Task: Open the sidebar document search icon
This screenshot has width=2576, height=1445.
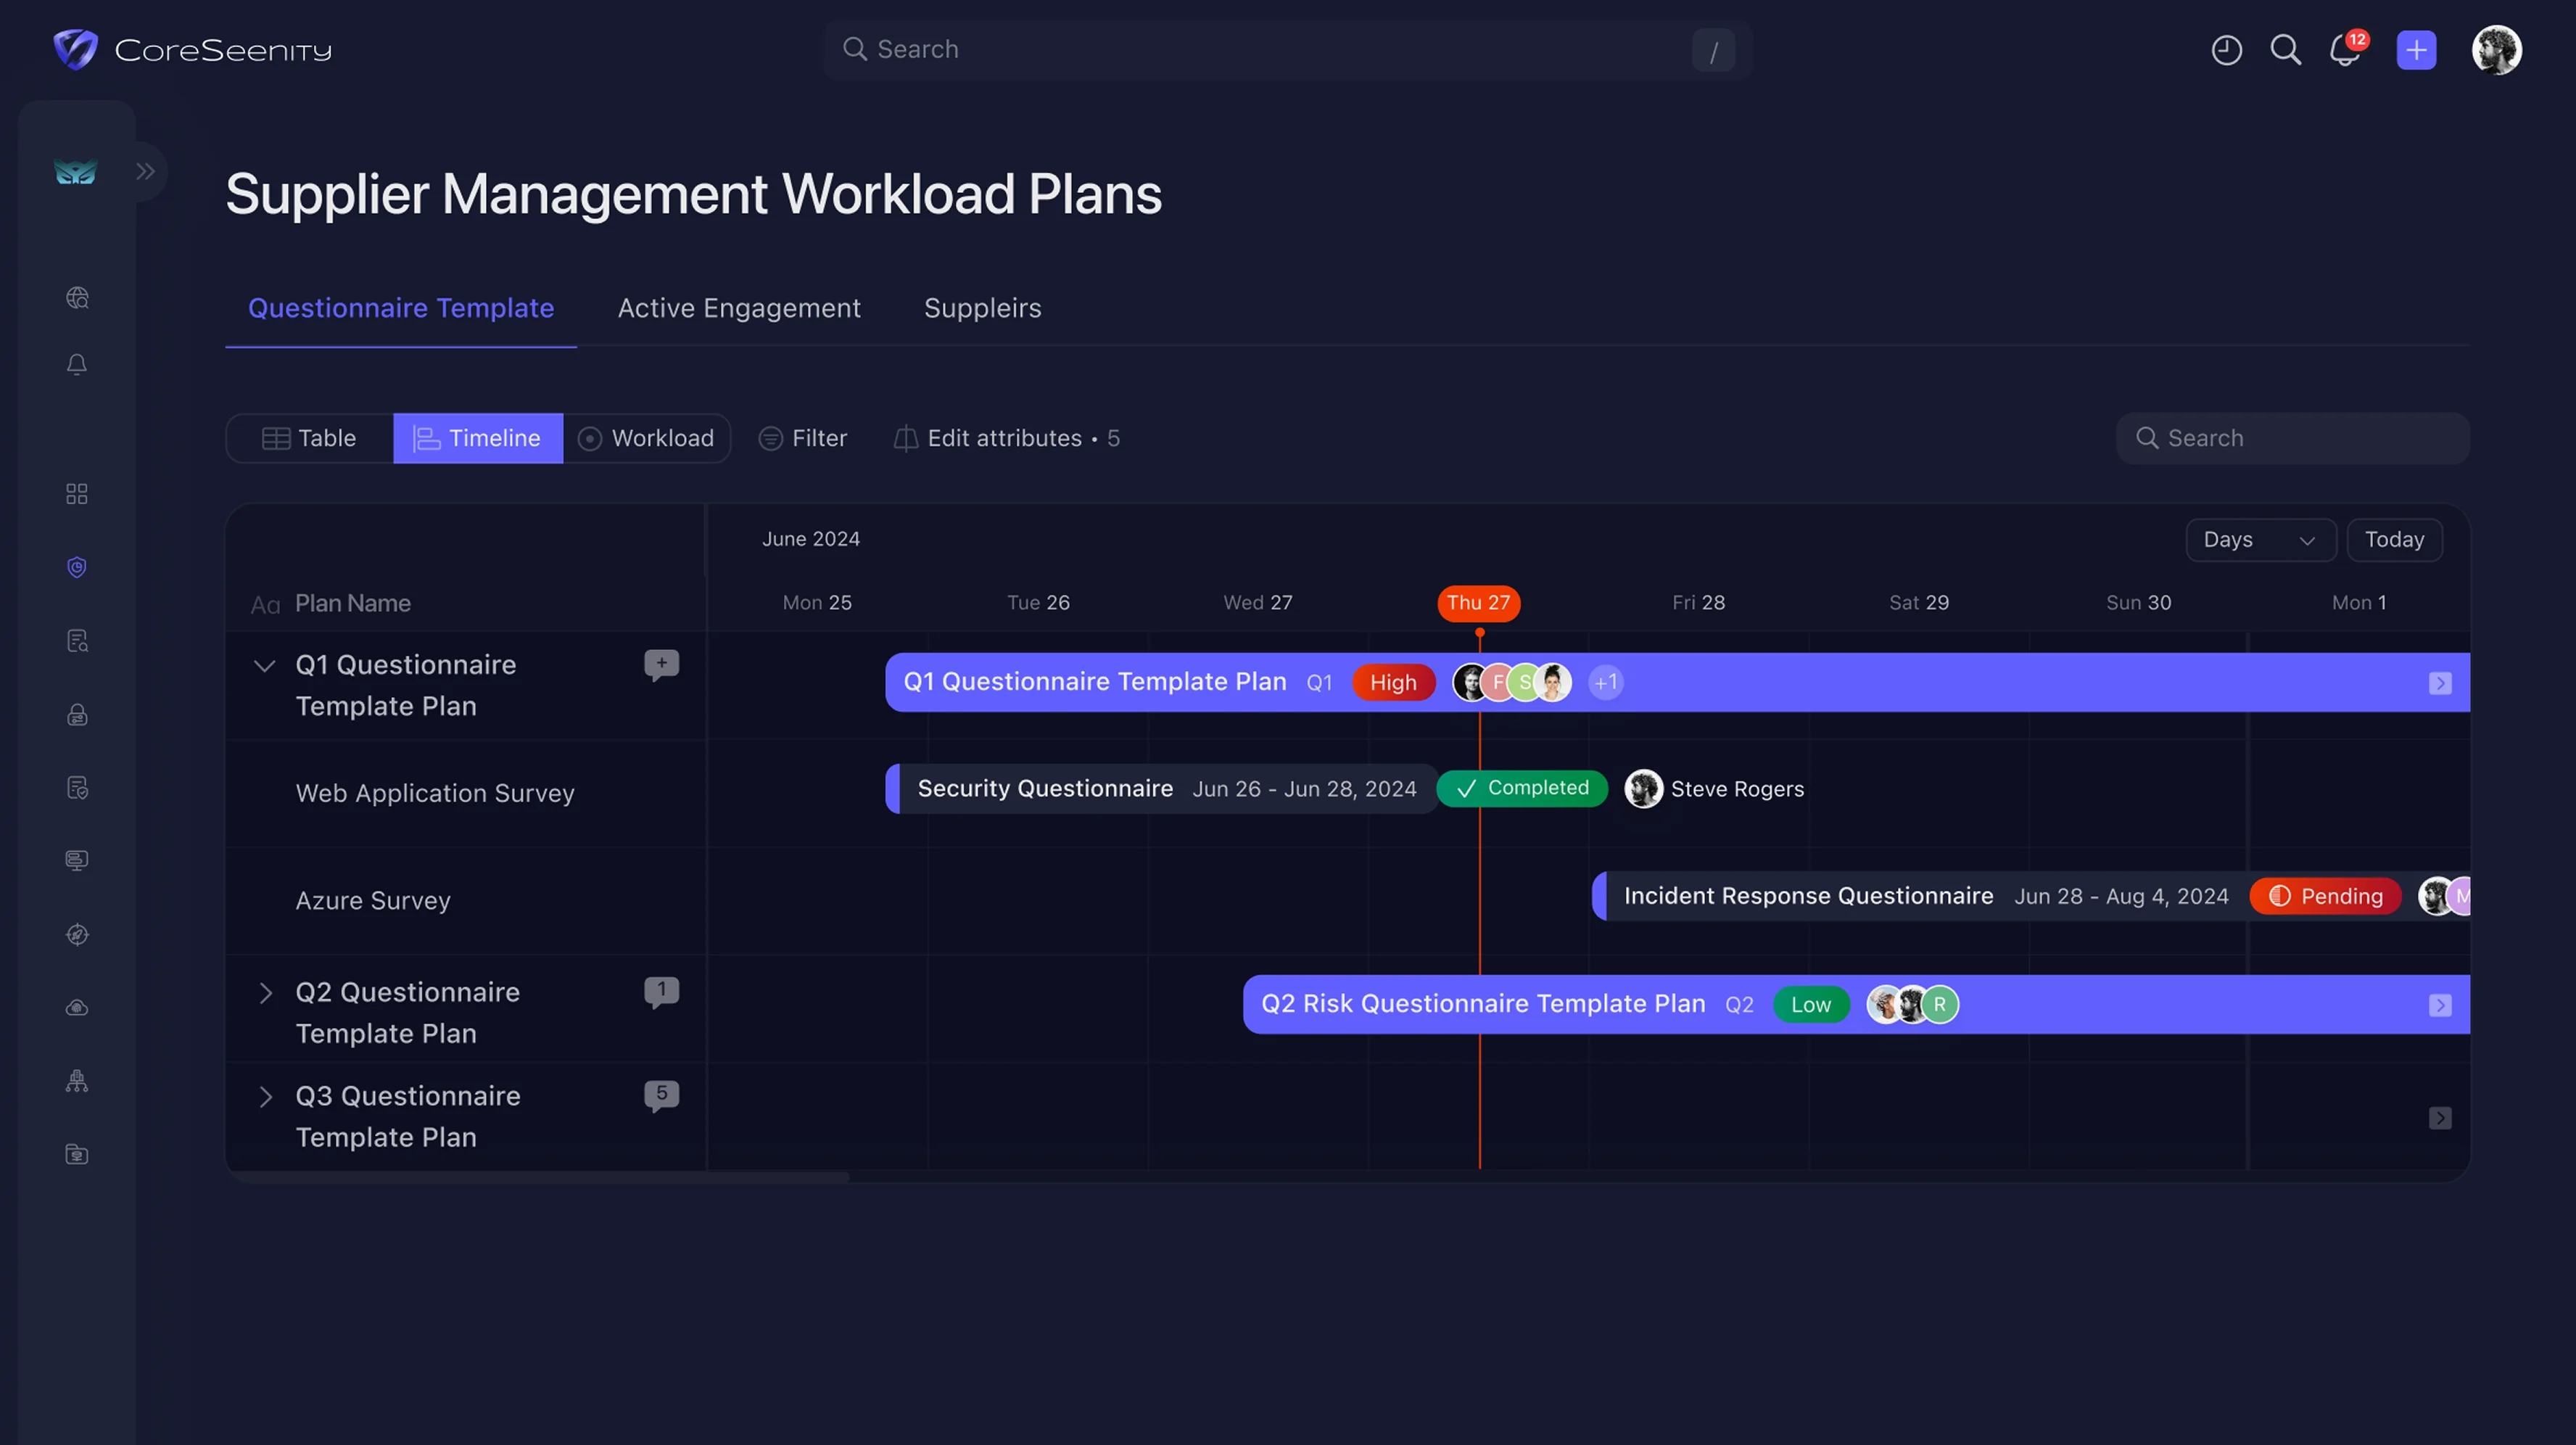Action: pos(77,641)
